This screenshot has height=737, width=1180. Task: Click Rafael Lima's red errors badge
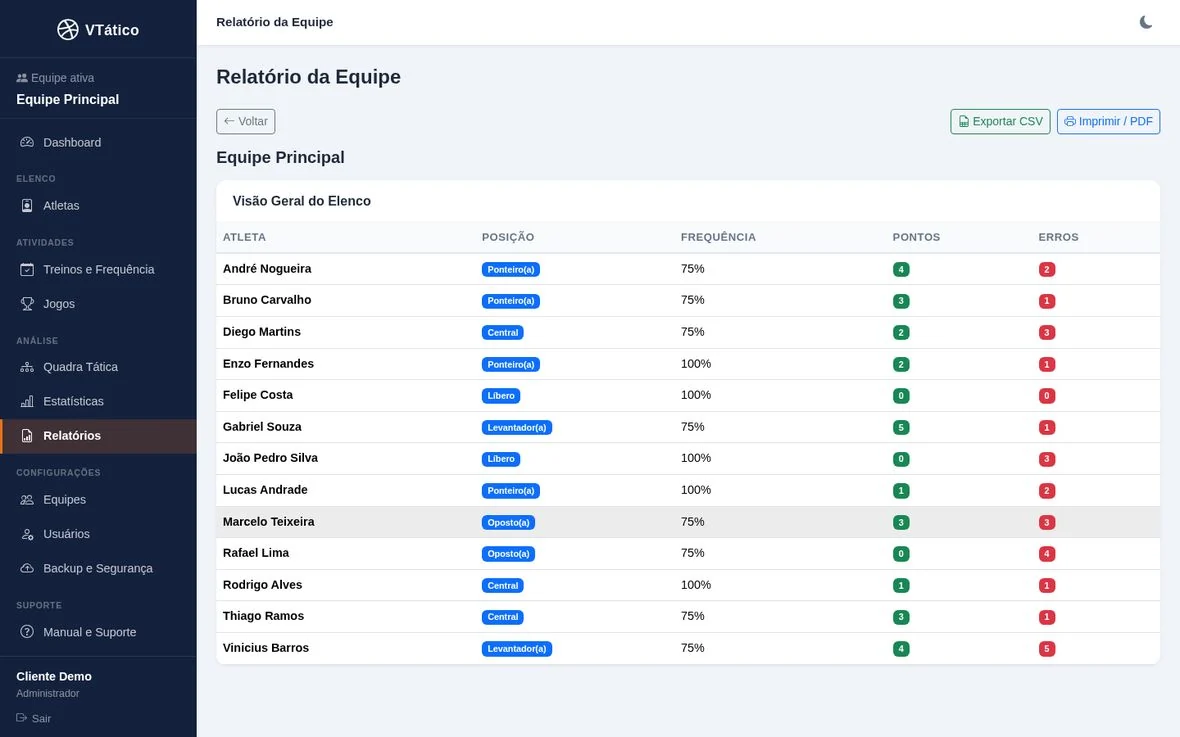(1047, 554)
